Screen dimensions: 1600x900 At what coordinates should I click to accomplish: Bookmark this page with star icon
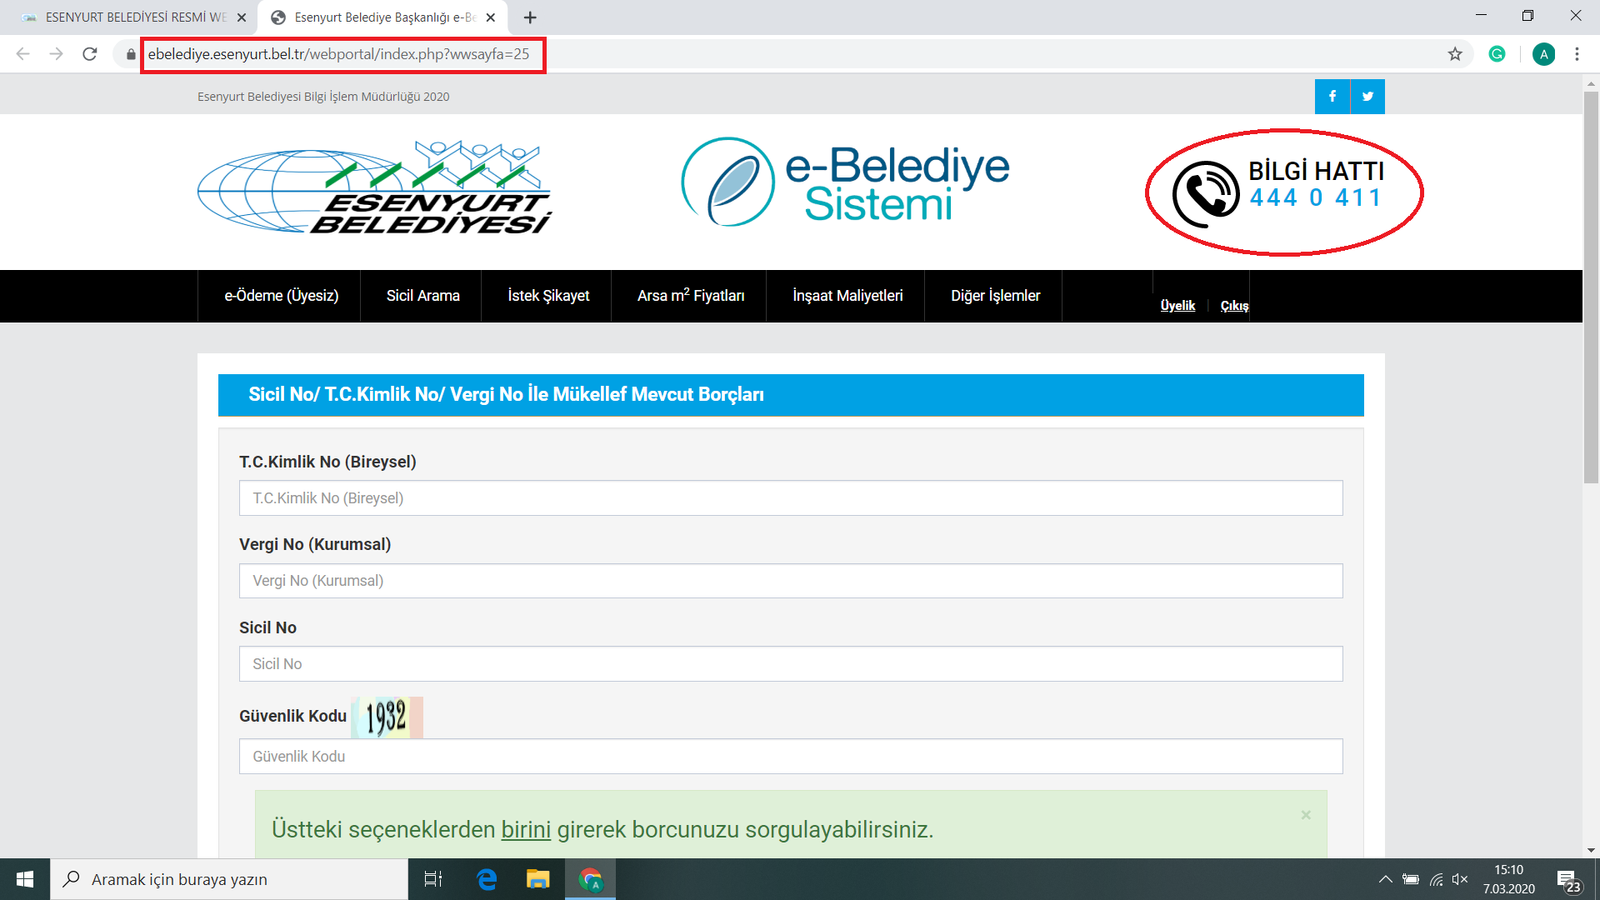point(1455,54)
